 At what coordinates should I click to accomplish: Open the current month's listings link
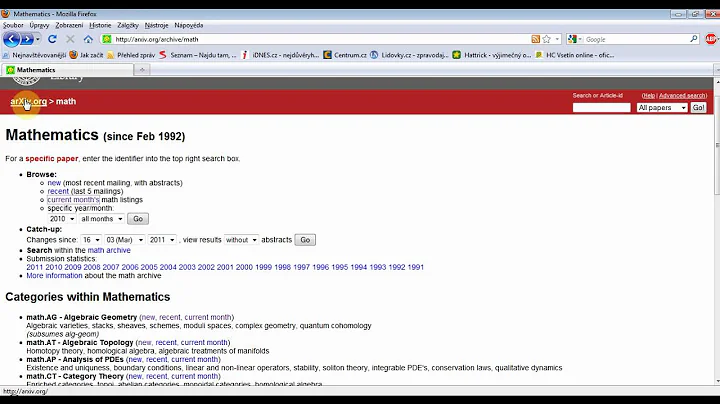(x=73, y=200)
